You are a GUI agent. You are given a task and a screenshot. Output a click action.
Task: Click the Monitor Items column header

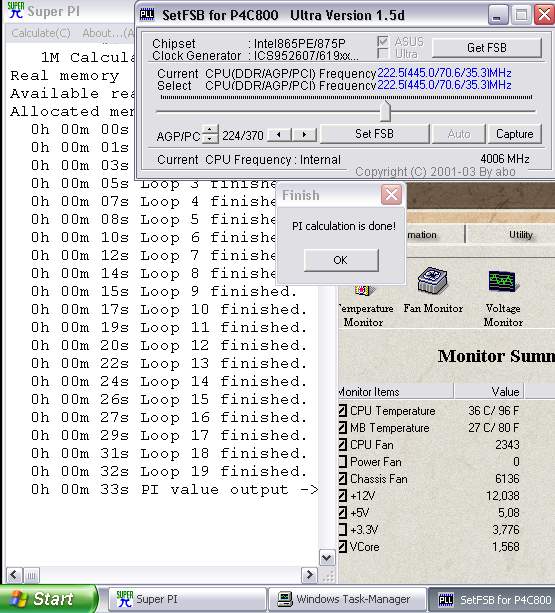pyautogui.click(x=396, y=391)
